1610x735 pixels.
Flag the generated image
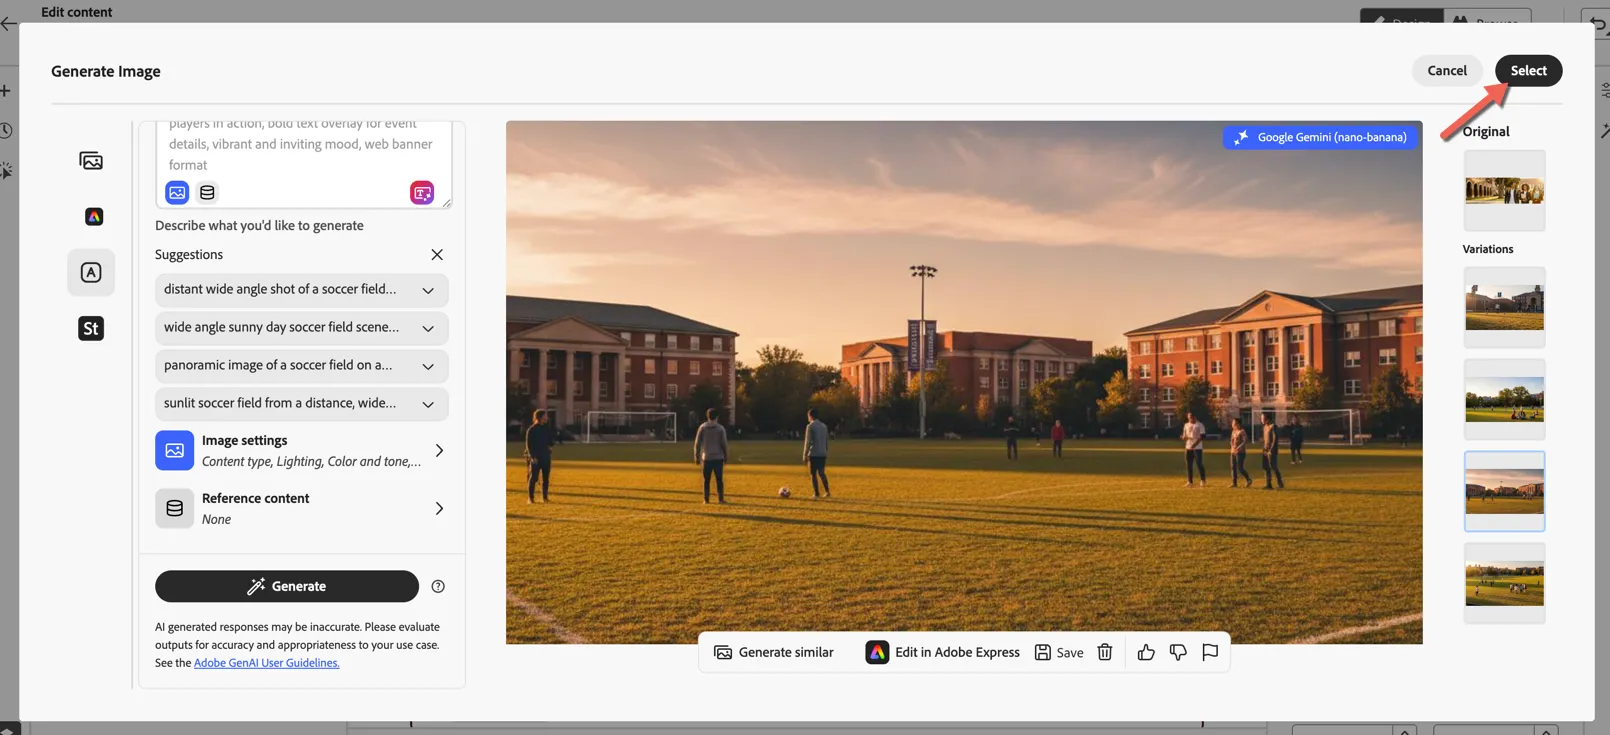pos(1210,652)
